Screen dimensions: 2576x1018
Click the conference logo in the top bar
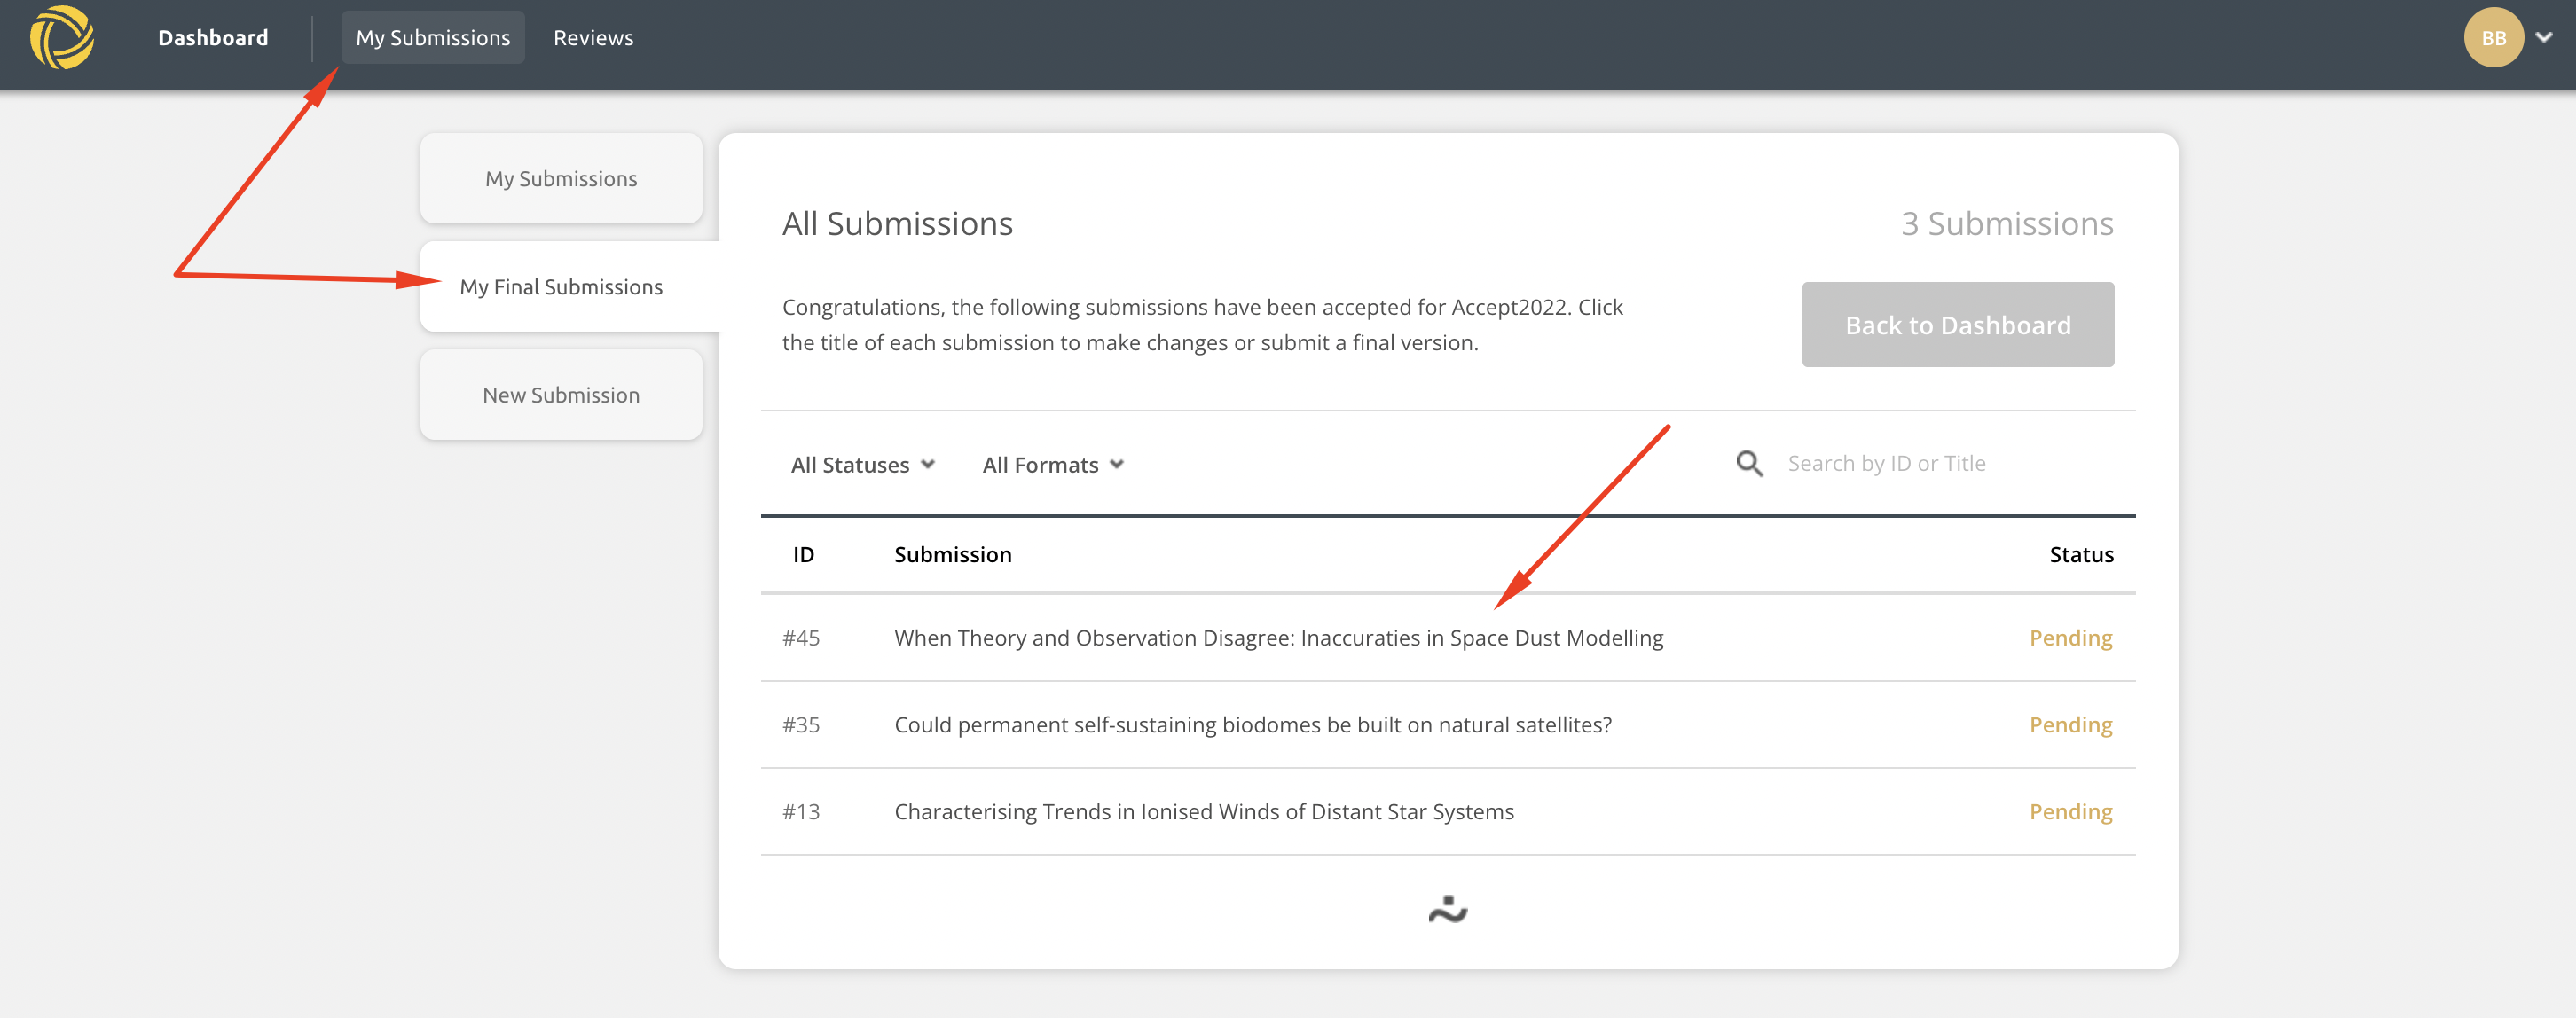(63, 37)
